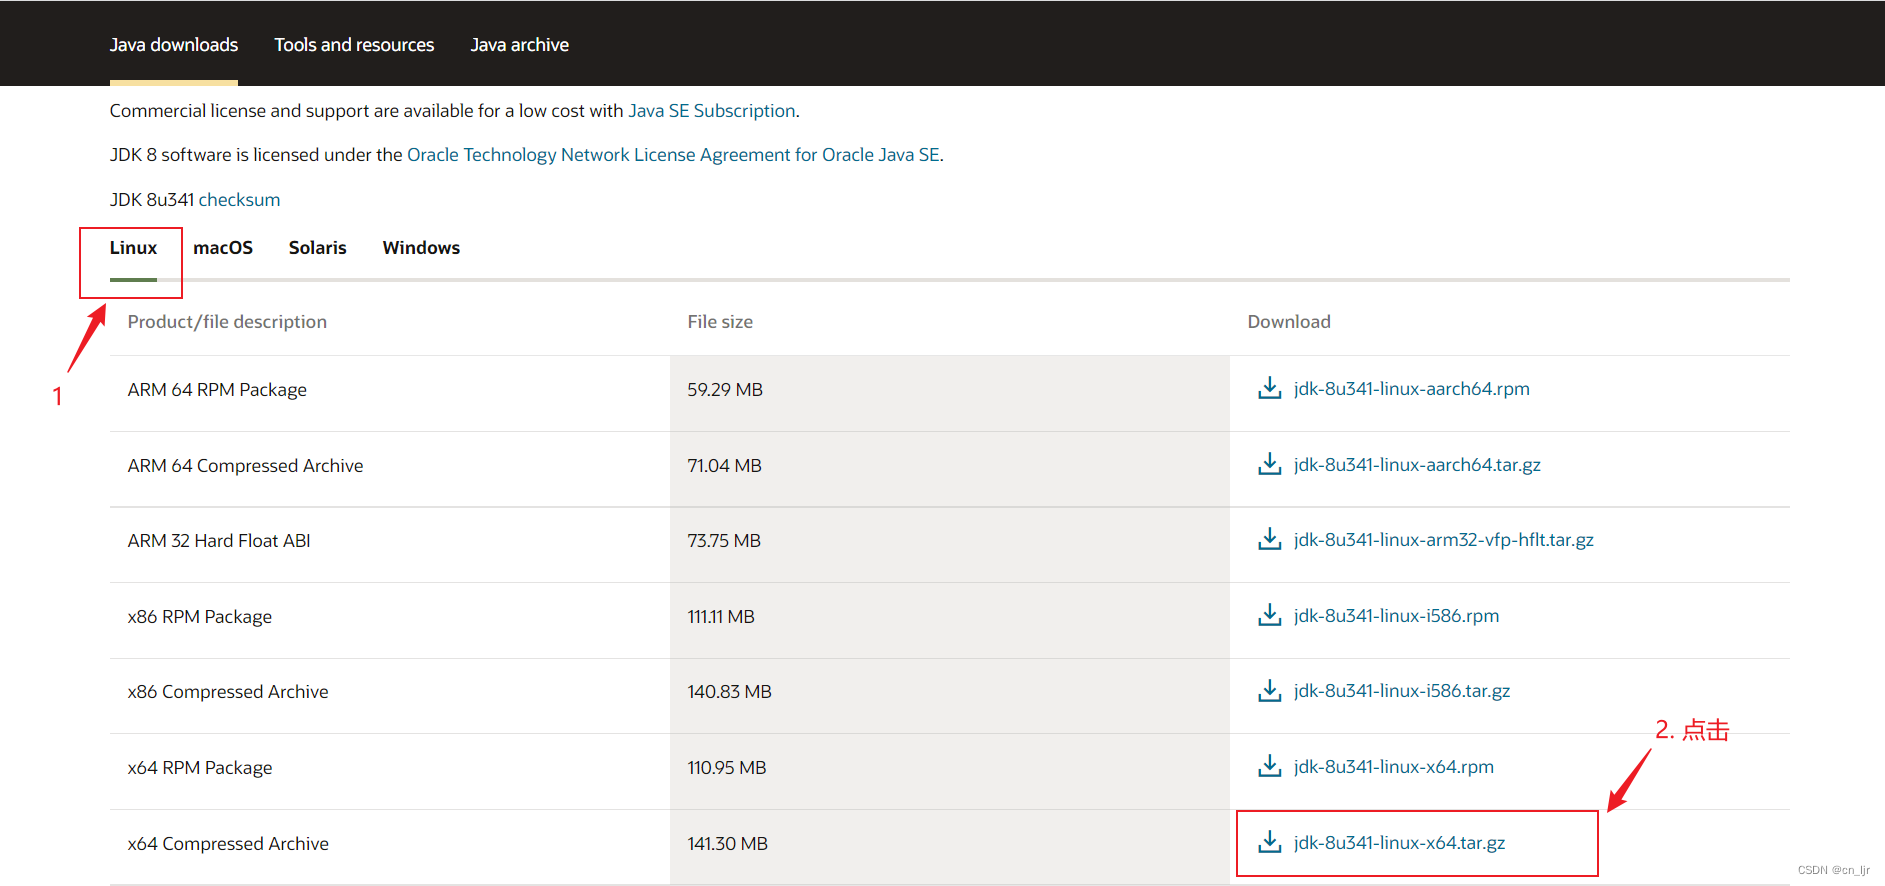This screenshot has height=886, width=1885.
Task: Select the Solaris platform tab
Action: point(317,248)
